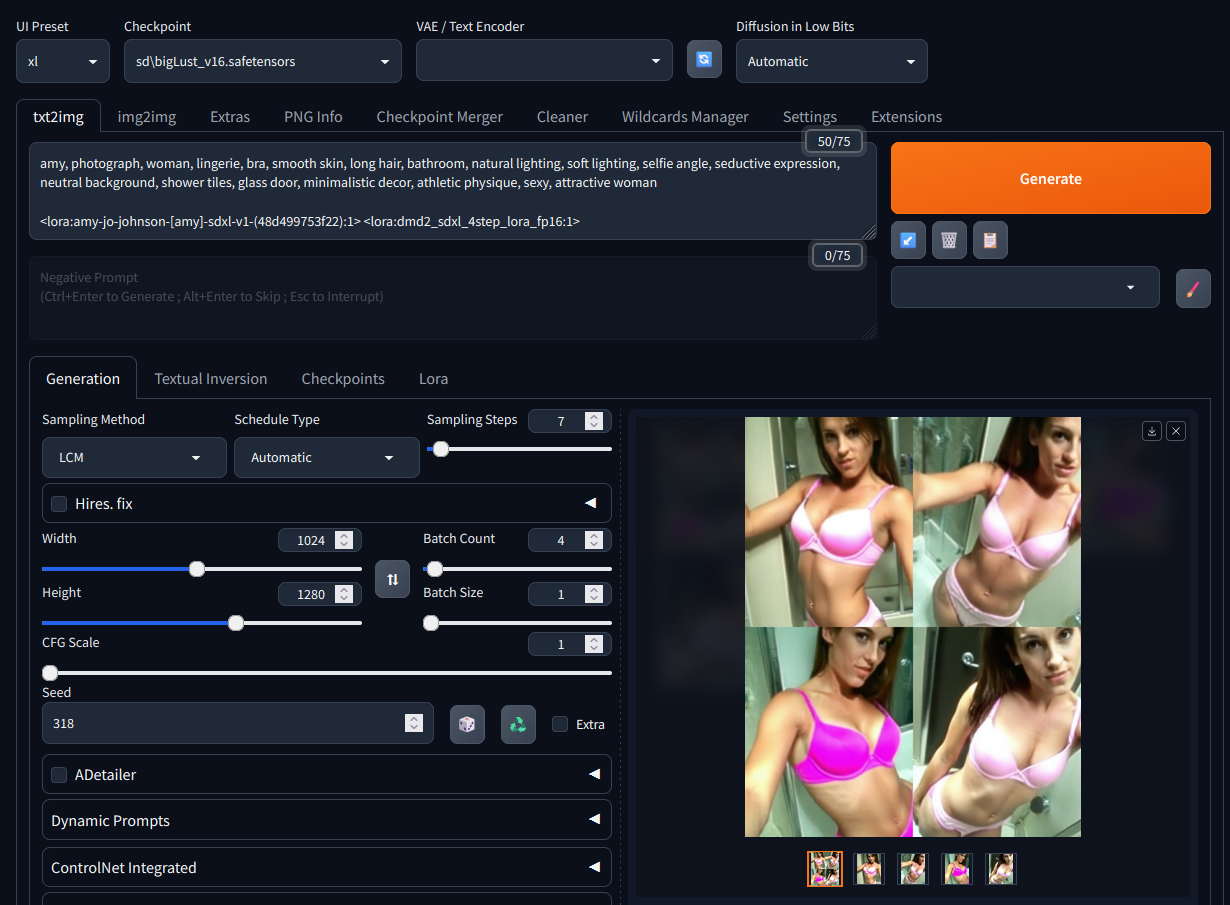Open the Settings tab

pos(810,117)
